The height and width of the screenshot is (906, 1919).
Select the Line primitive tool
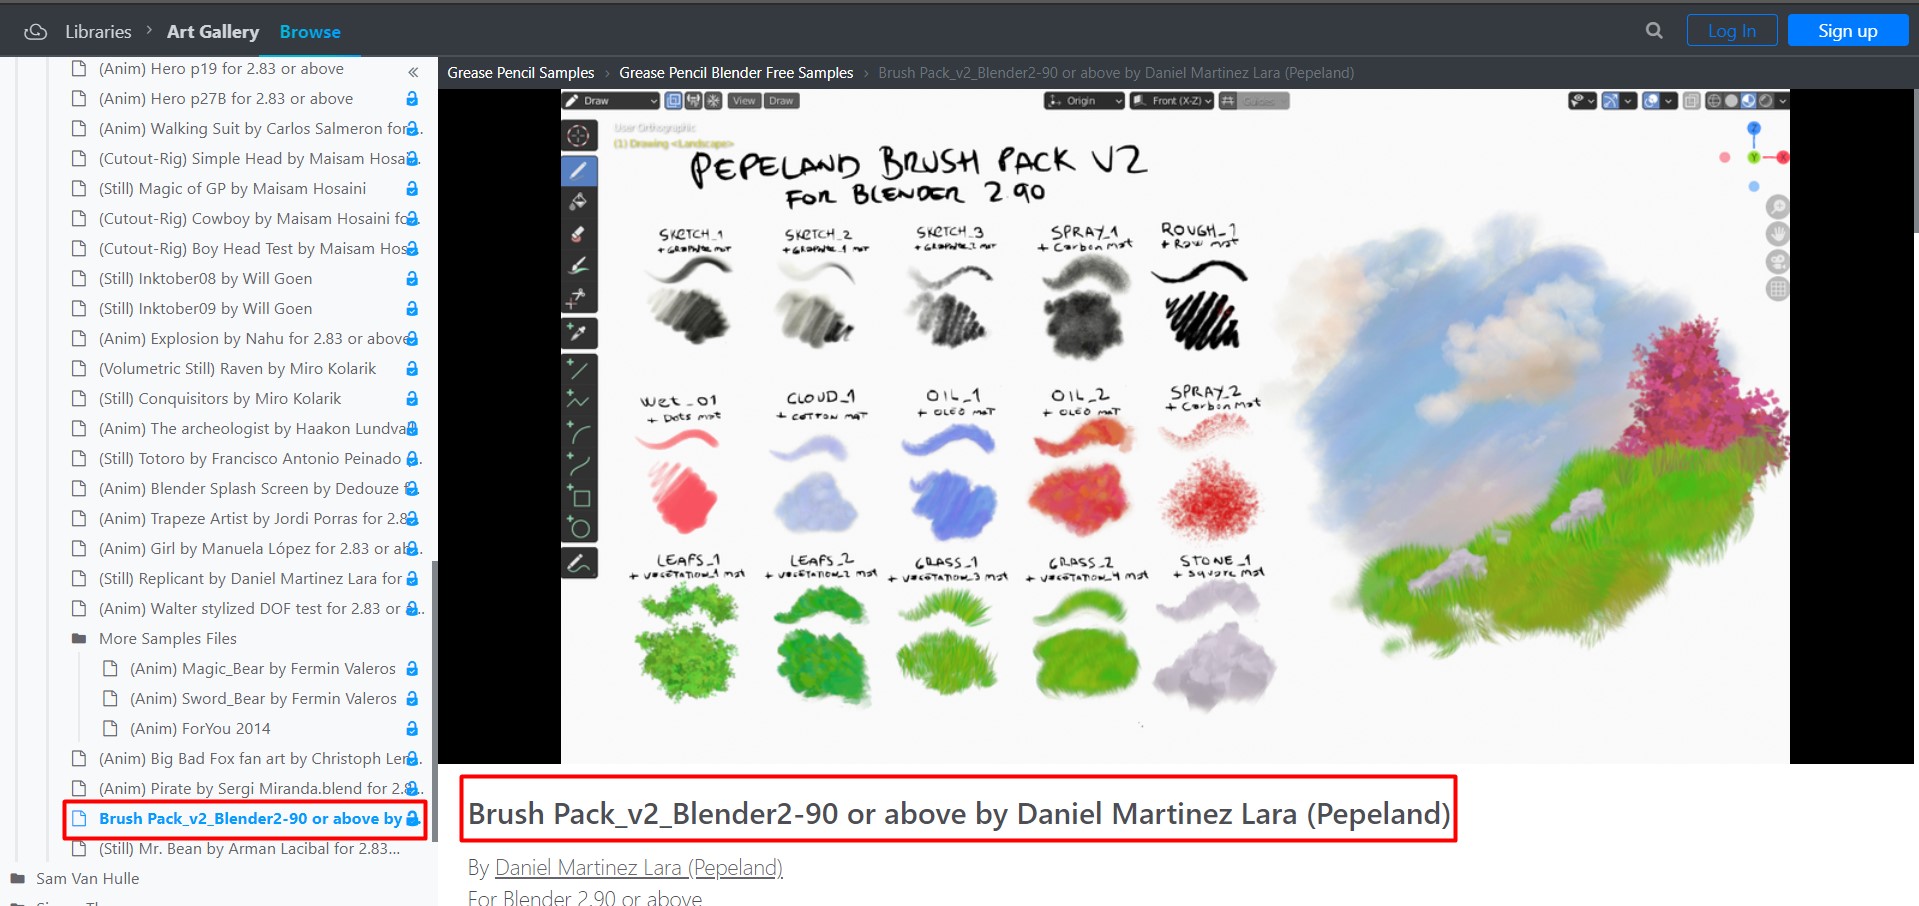pos(579,369)
